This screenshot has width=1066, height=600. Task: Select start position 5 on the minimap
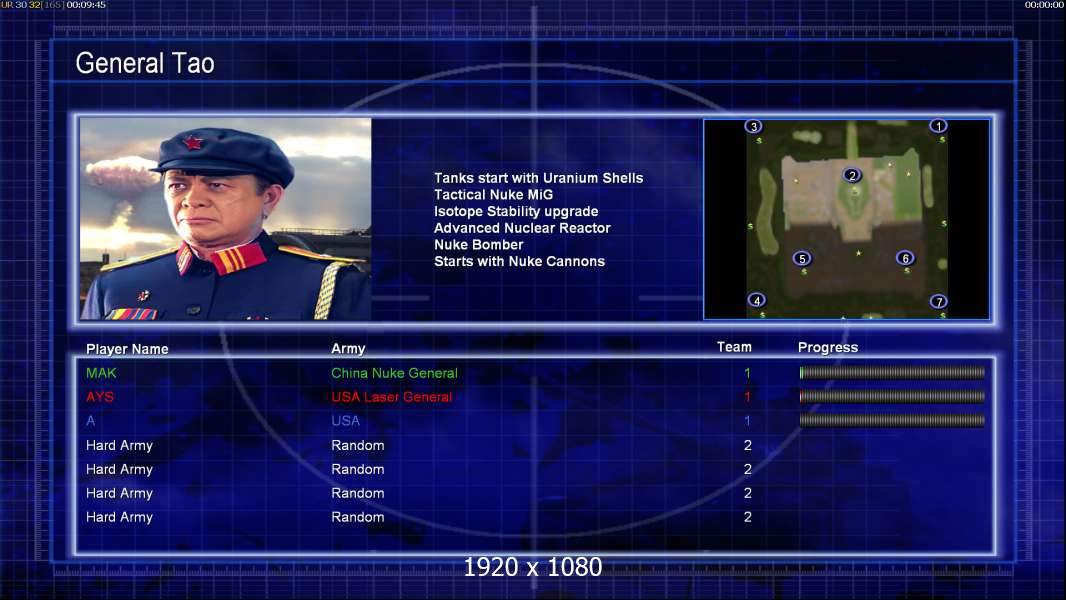[x=802, y=258]
